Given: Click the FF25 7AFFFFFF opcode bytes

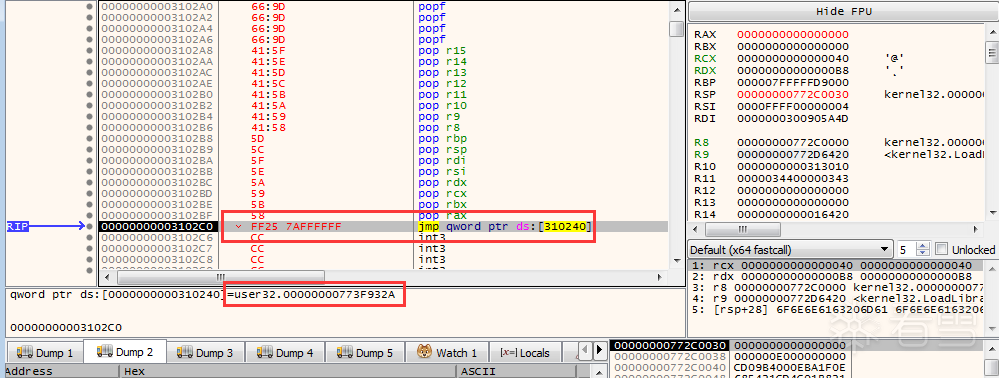Looking at the screenshot, I should point(296,226).
